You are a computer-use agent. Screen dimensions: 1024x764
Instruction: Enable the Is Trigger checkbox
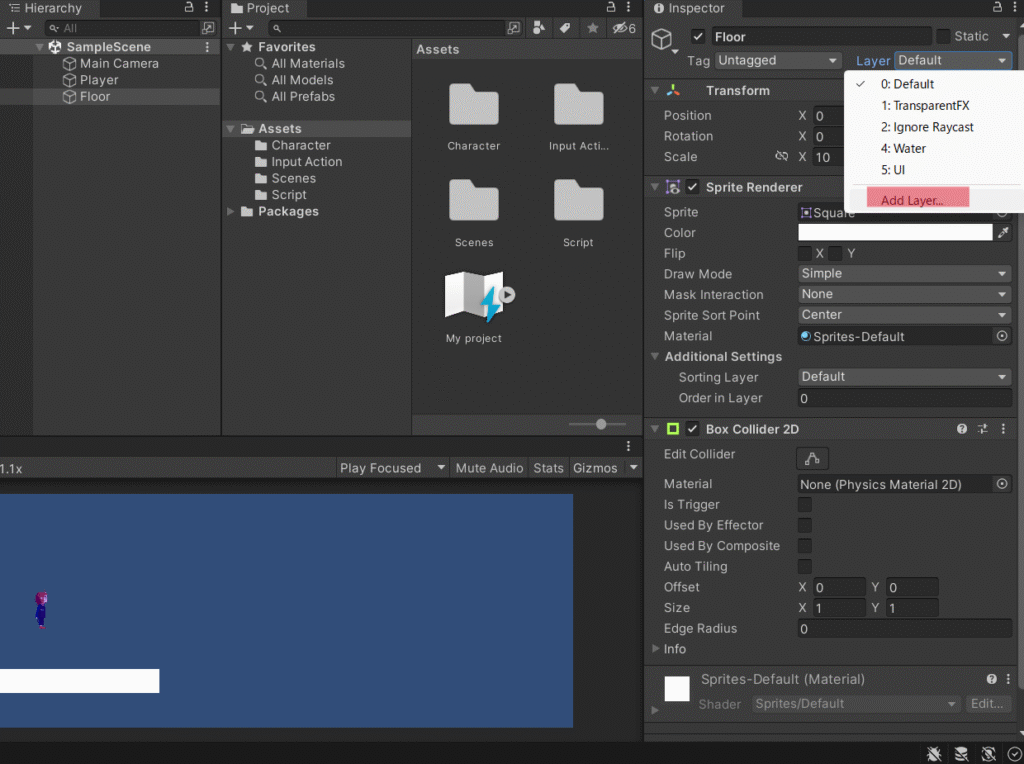[804, 505]
